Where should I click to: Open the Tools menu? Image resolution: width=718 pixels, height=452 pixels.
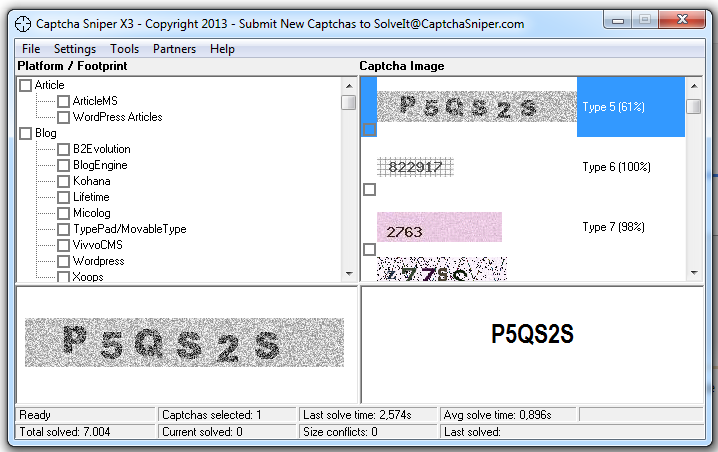coord(124,49)
